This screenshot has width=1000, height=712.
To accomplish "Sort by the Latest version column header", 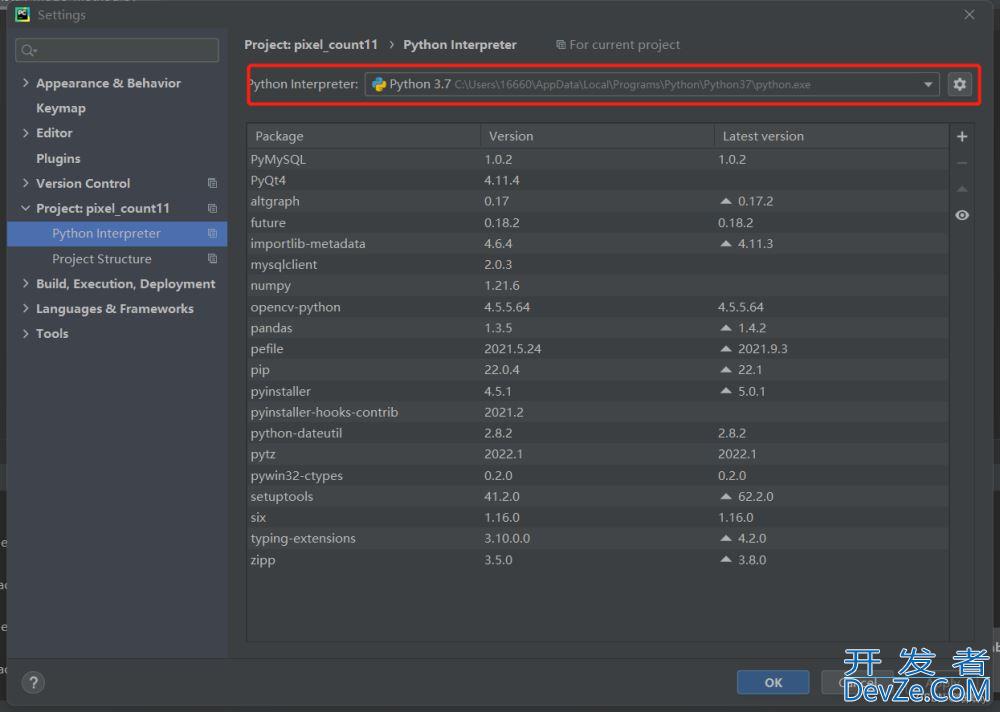I will 832,136.
